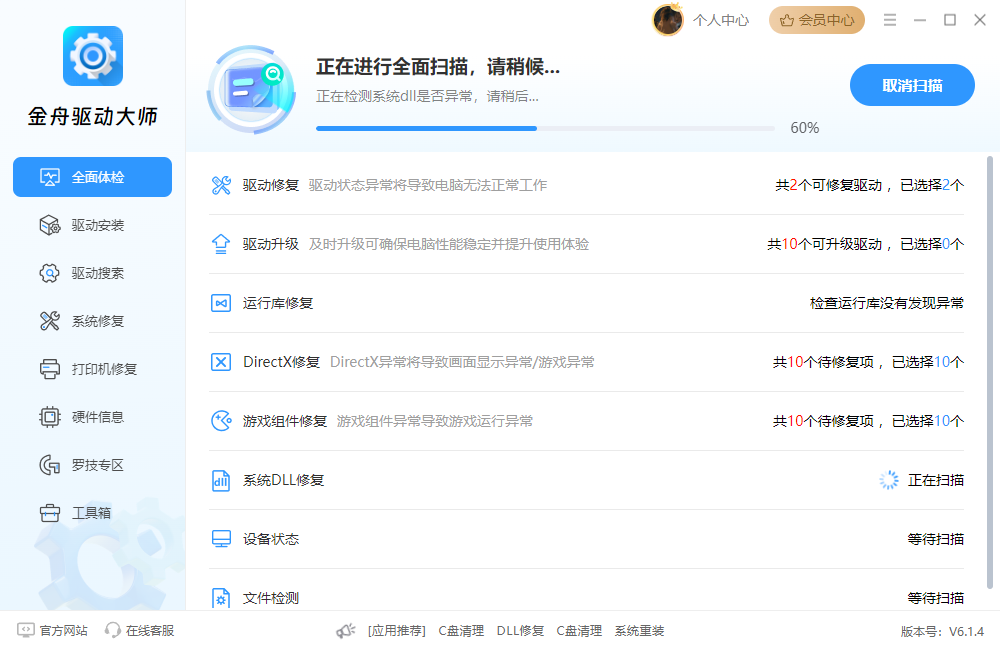Click the 打印机修复 printer icon

(x=50, y=369)
